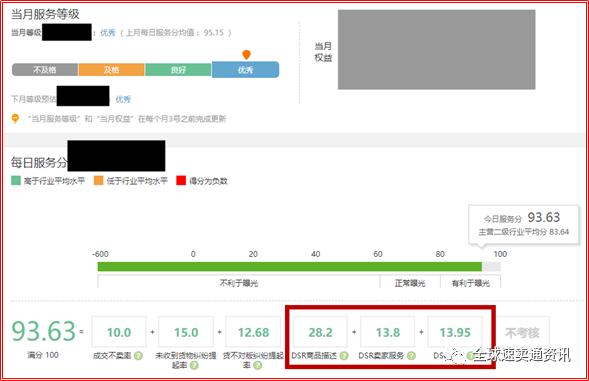The image size is (589, 381).
Task: Click the 13.8 DSR seller service score
Action: (x=388, y=332)
